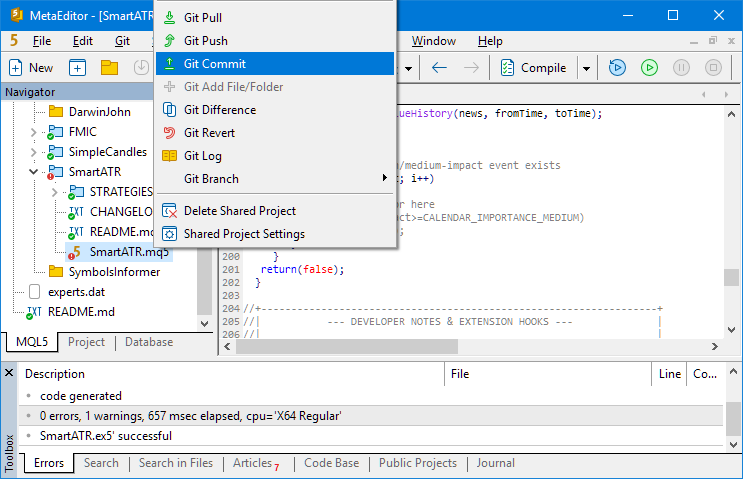Click the File column header
Screen dimensions: 743x479
tap(549, 374)
